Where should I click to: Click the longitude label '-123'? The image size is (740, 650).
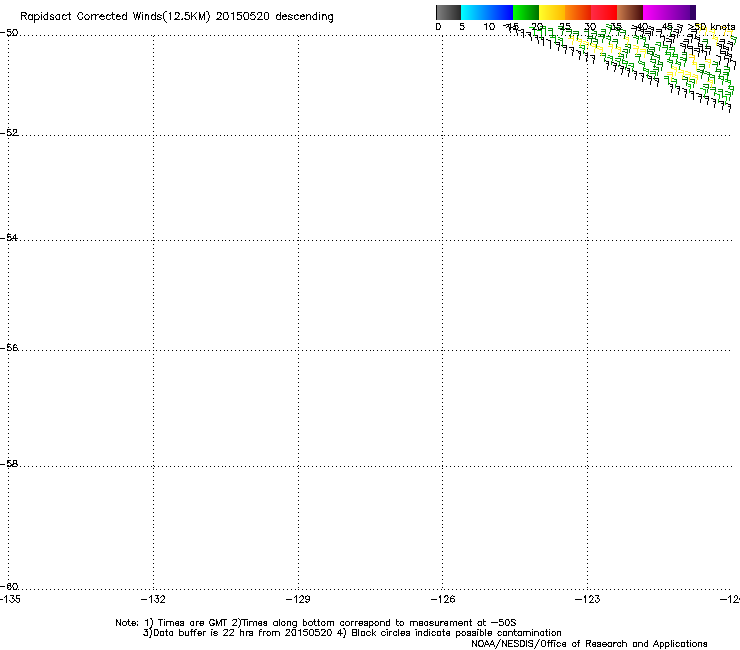[x=588, y=599]
